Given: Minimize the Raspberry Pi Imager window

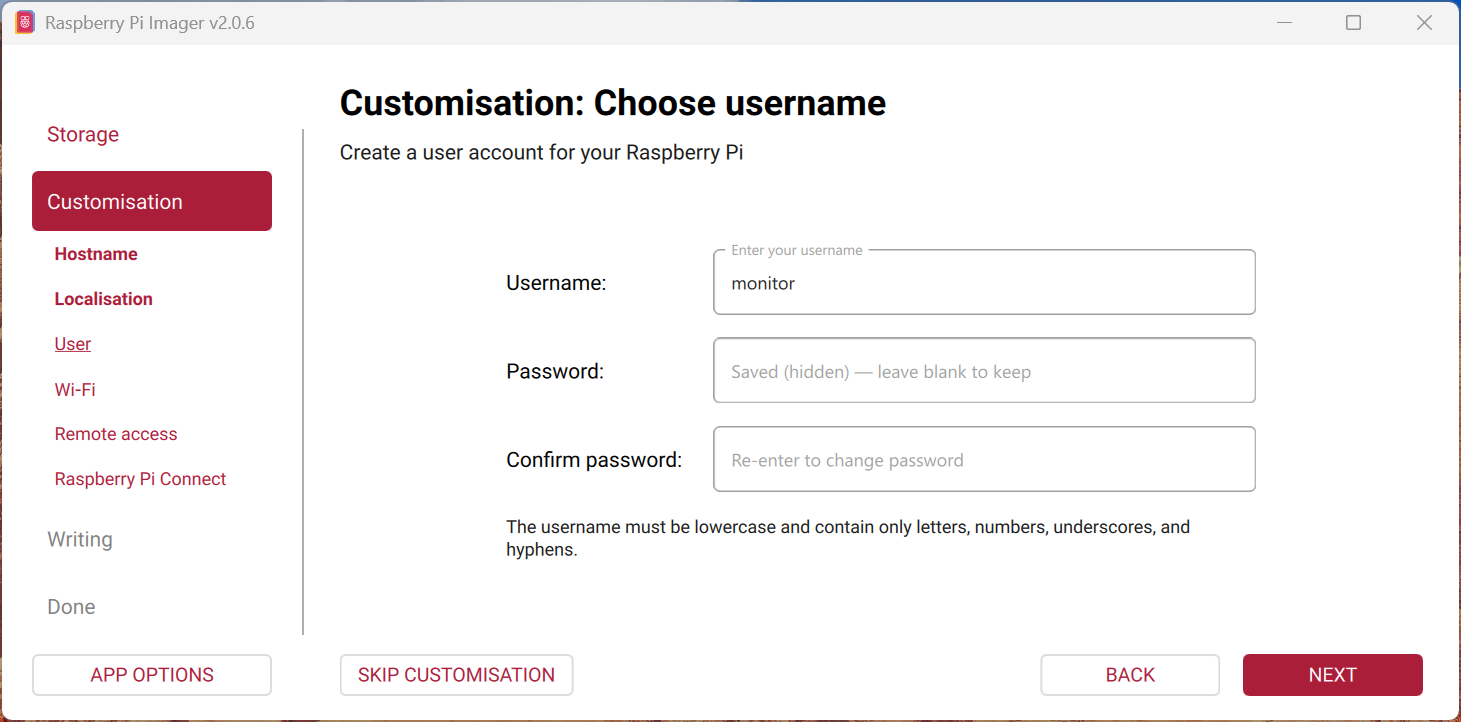Looking at the screenshot, I should pyautogui.click(x=1284, y=22).
